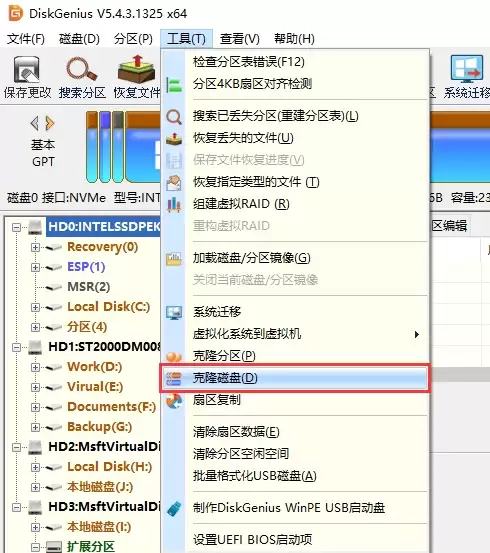Click the 恢复文件 recover files toolbar icon
The height and width of the screenshot is (553, 490).
click(136, 69)
